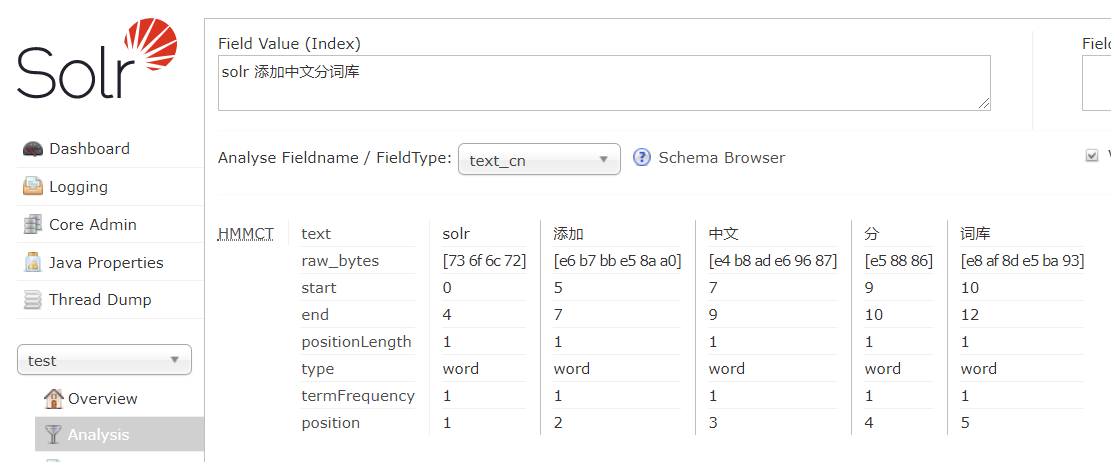Click position value '5' for 词库
The image size is (1111, 462).
pos(965,422)
